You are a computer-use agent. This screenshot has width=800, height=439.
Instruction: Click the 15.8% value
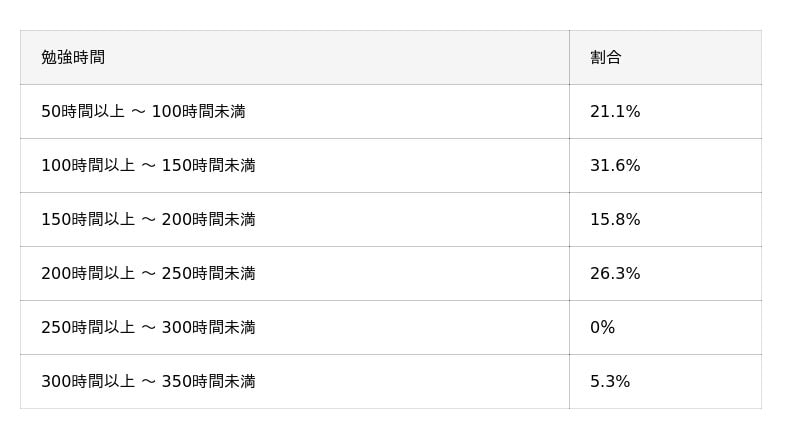(615, 220)
